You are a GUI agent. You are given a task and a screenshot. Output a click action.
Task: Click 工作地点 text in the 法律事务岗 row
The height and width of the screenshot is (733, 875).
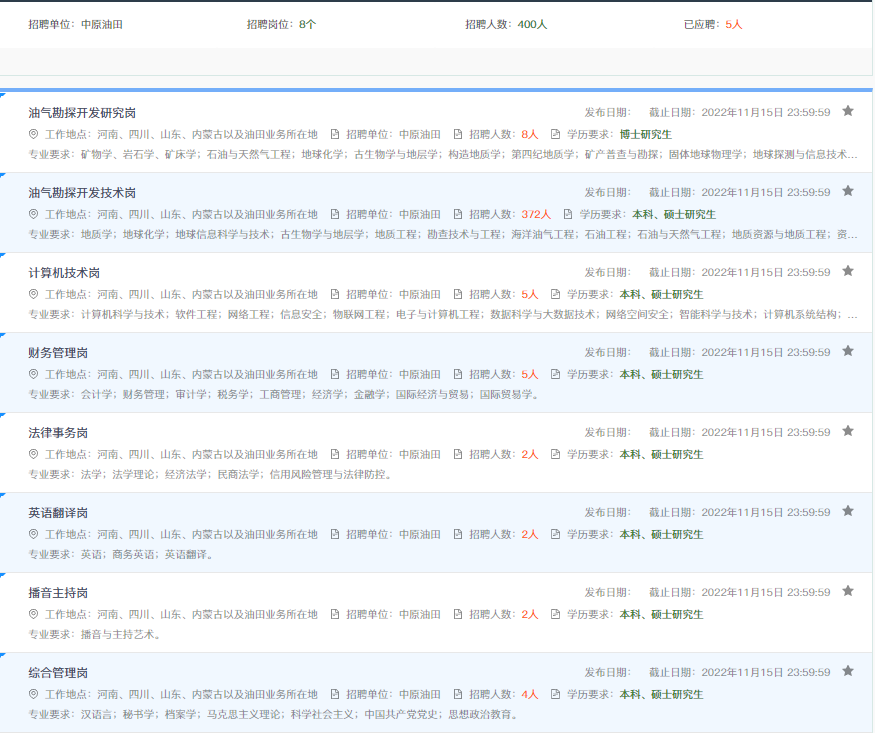coord(181,454)
